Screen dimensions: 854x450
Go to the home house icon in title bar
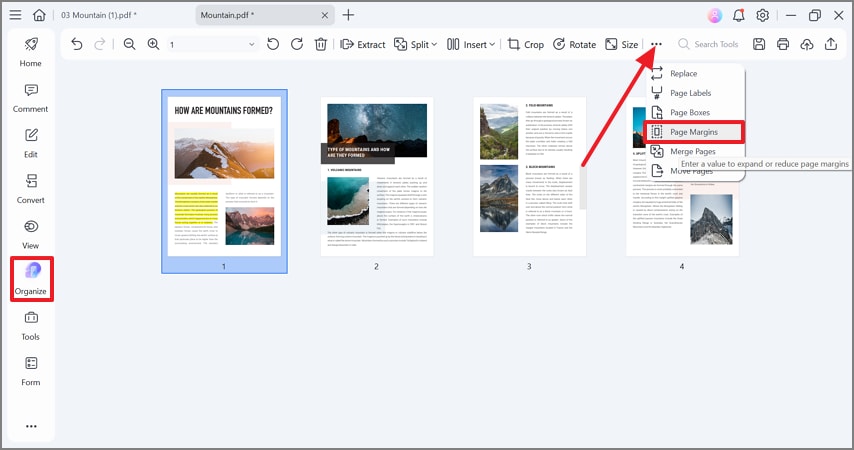pyautogui.click(x=39, y=15)
